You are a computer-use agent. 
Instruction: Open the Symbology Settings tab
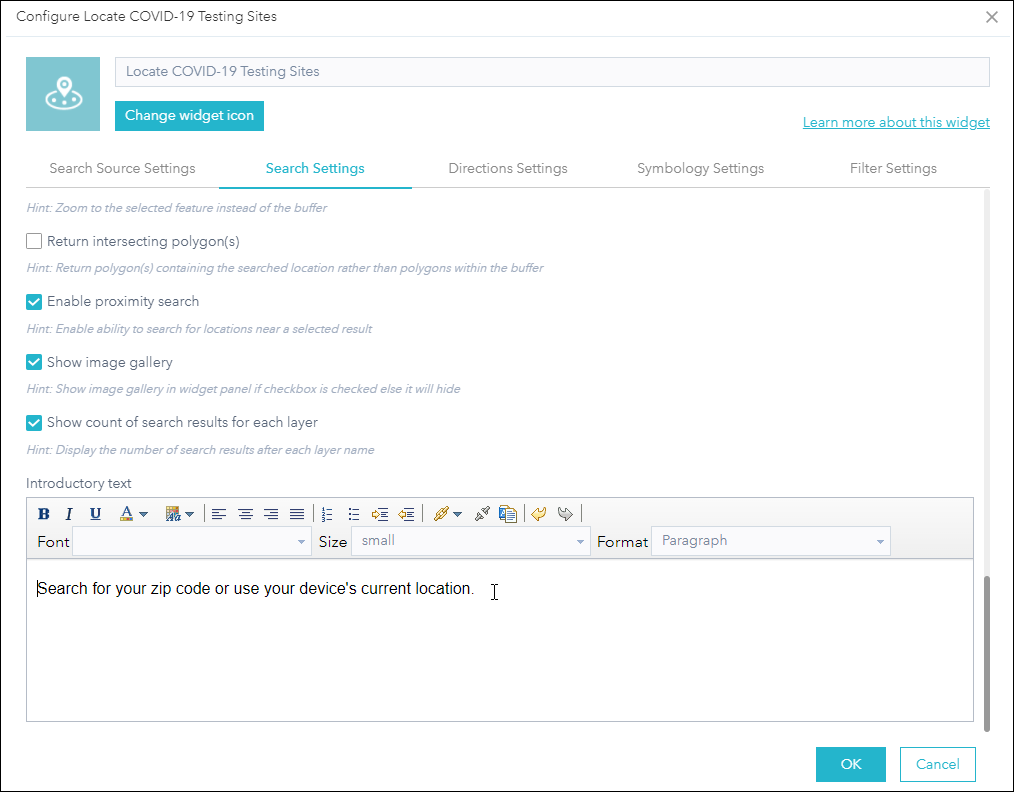700,168
